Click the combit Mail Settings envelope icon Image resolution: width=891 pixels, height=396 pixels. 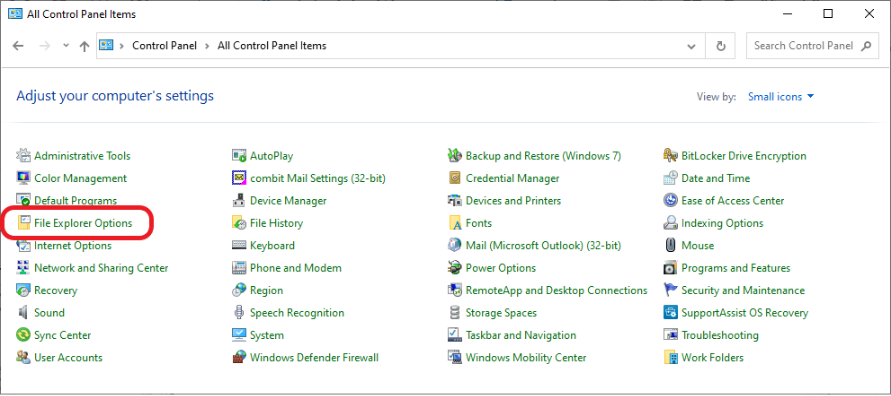point(239,178)
